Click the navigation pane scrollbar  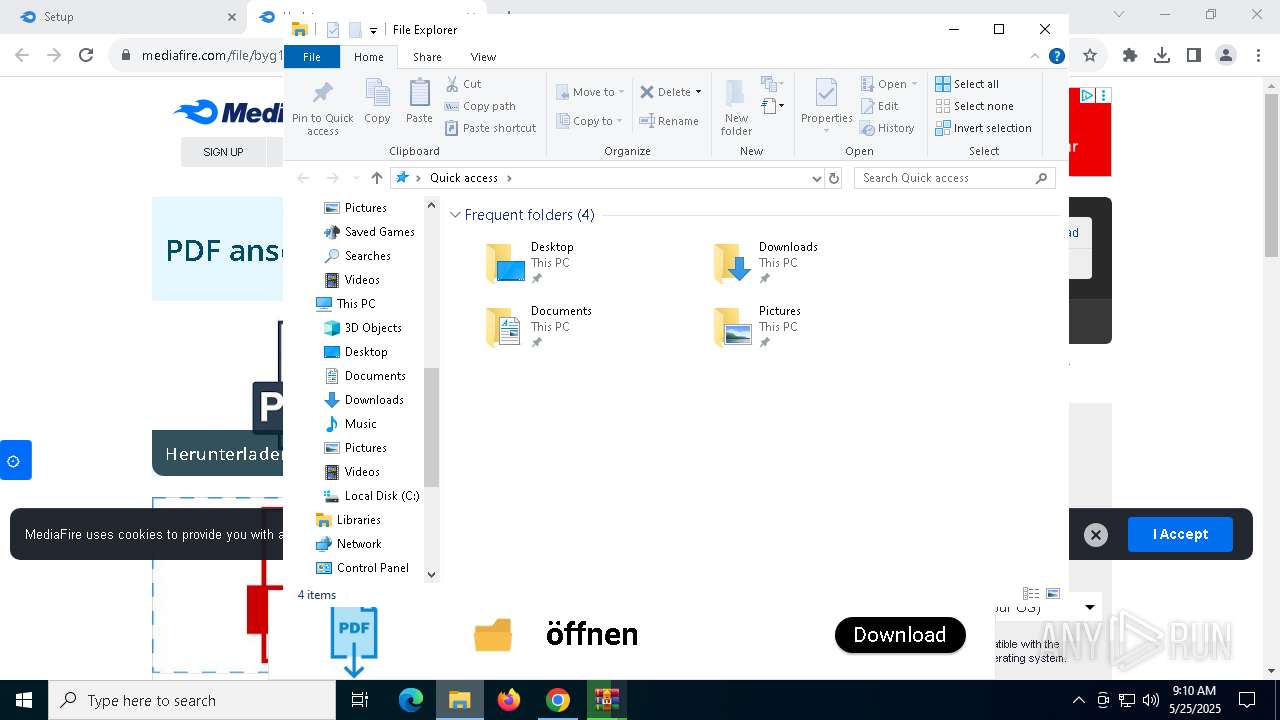point(432,427)
